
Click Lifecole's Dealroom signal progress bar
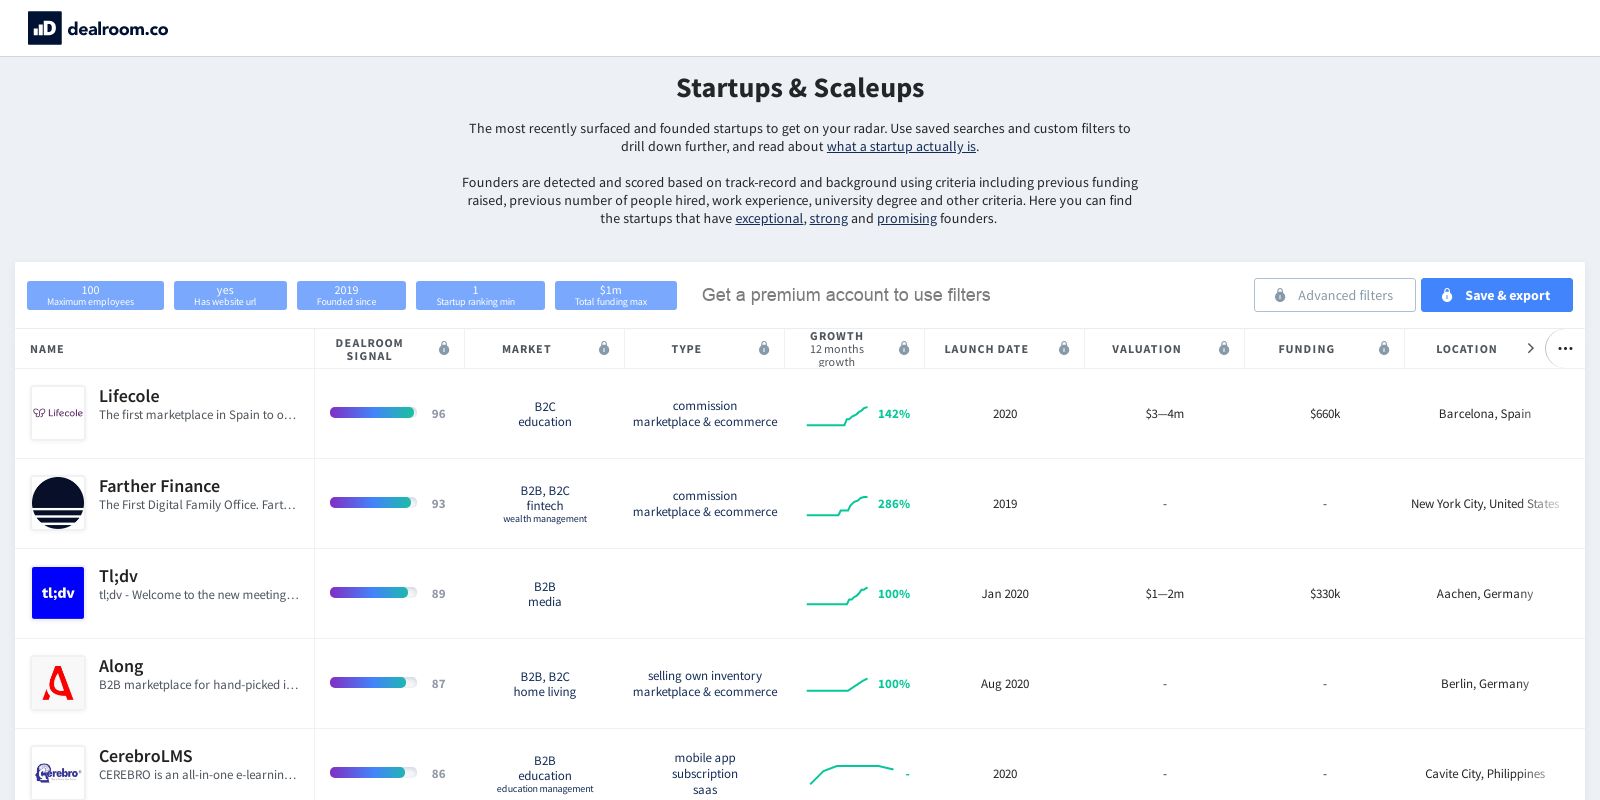click(372, 413)
